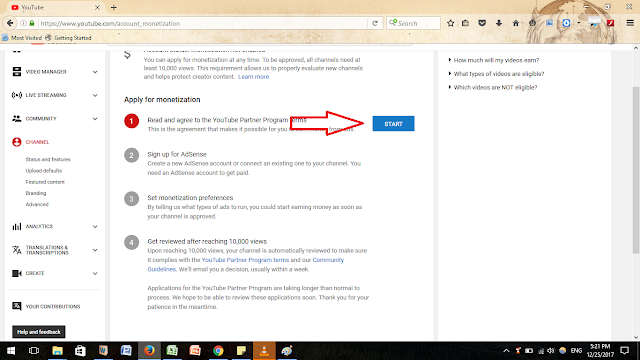The width and height of the screenshot is (640, 360).
Task: Open Branding submenu item
Action: click(x=36, y=193)
